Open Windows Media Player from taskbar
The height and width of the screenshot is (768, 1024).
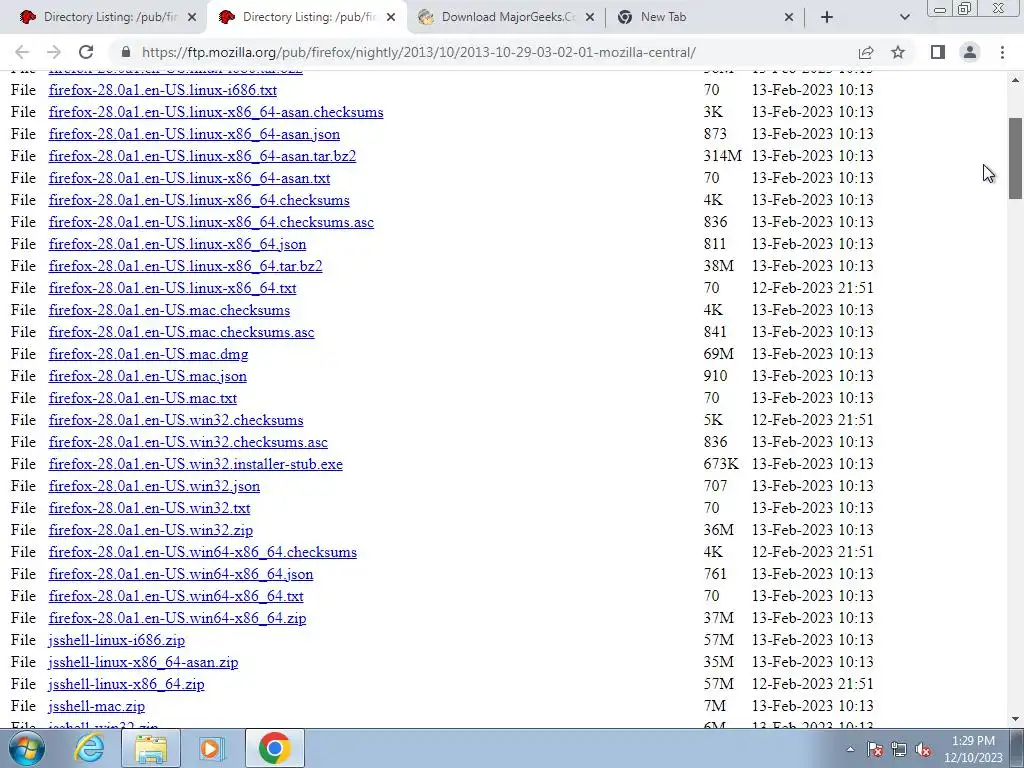(x=211, y=748)
